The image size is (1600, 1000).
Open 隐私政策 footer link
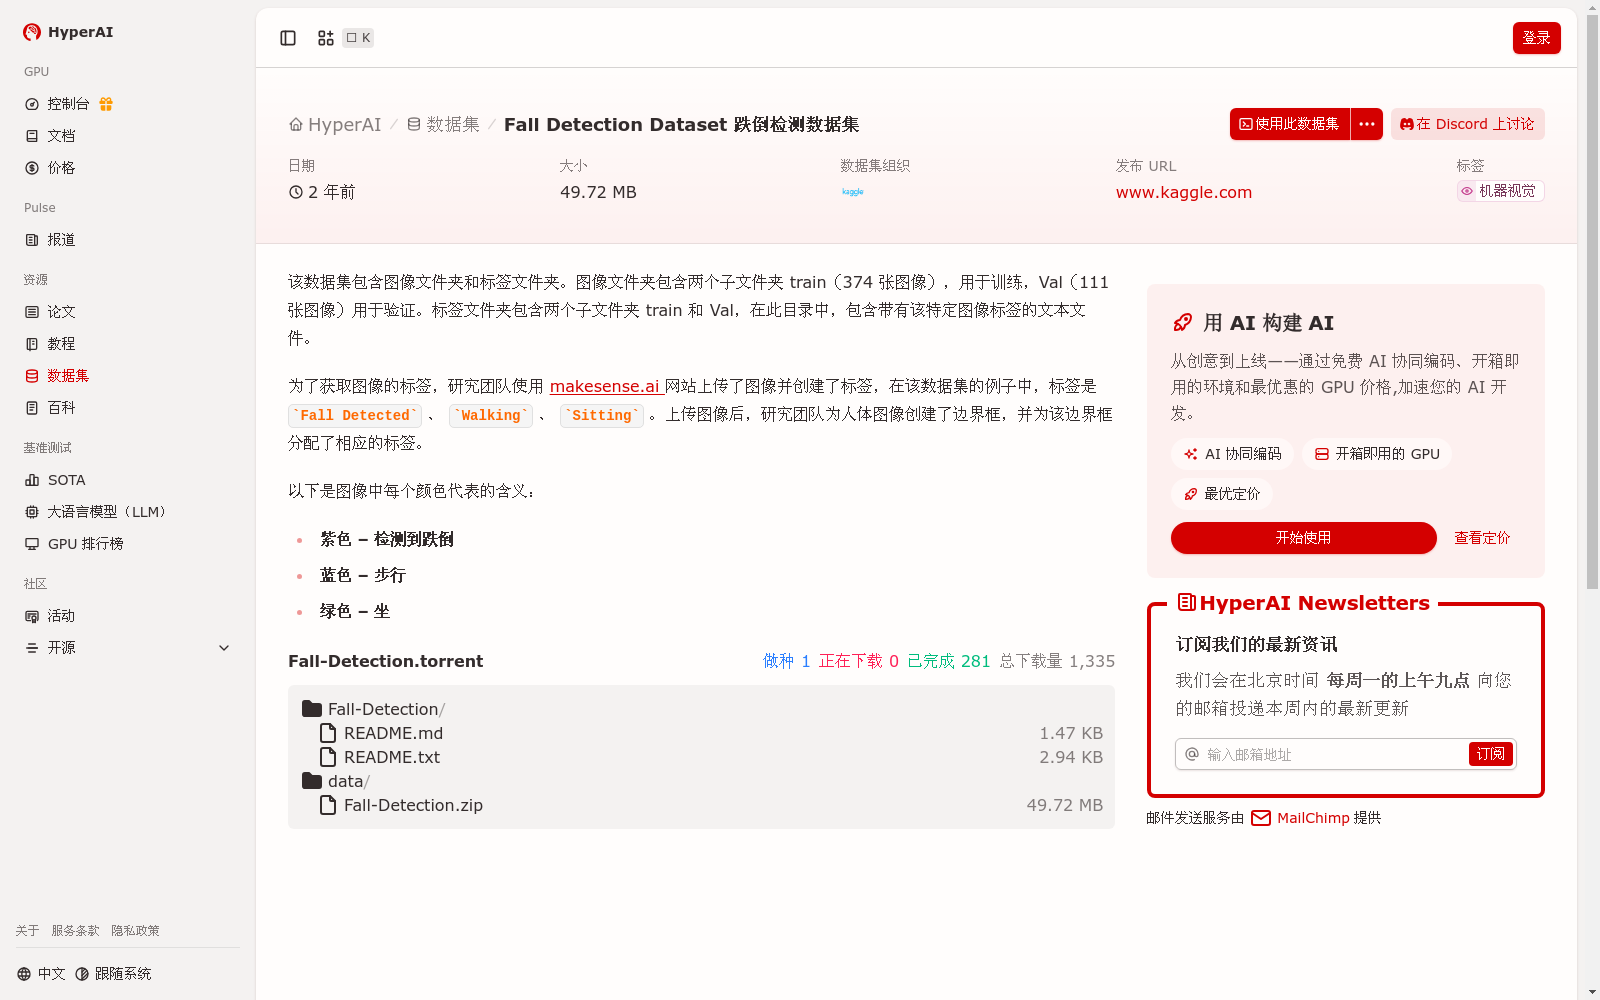(135, 931)
